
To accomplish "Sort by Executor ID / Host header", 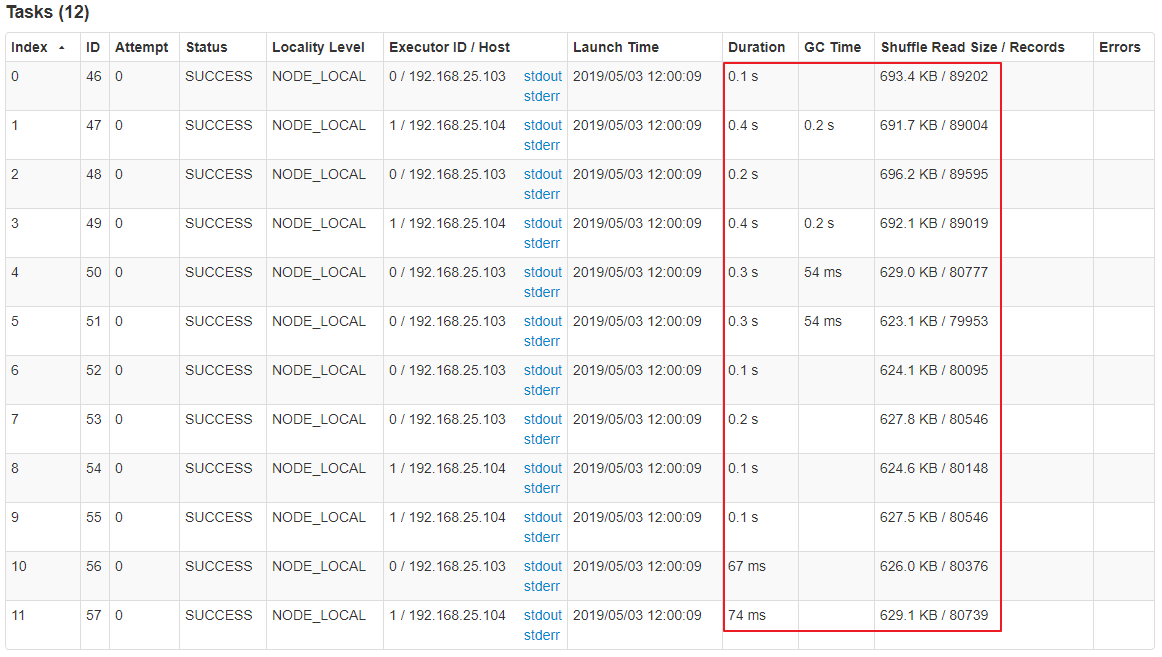I will (449, 47).
